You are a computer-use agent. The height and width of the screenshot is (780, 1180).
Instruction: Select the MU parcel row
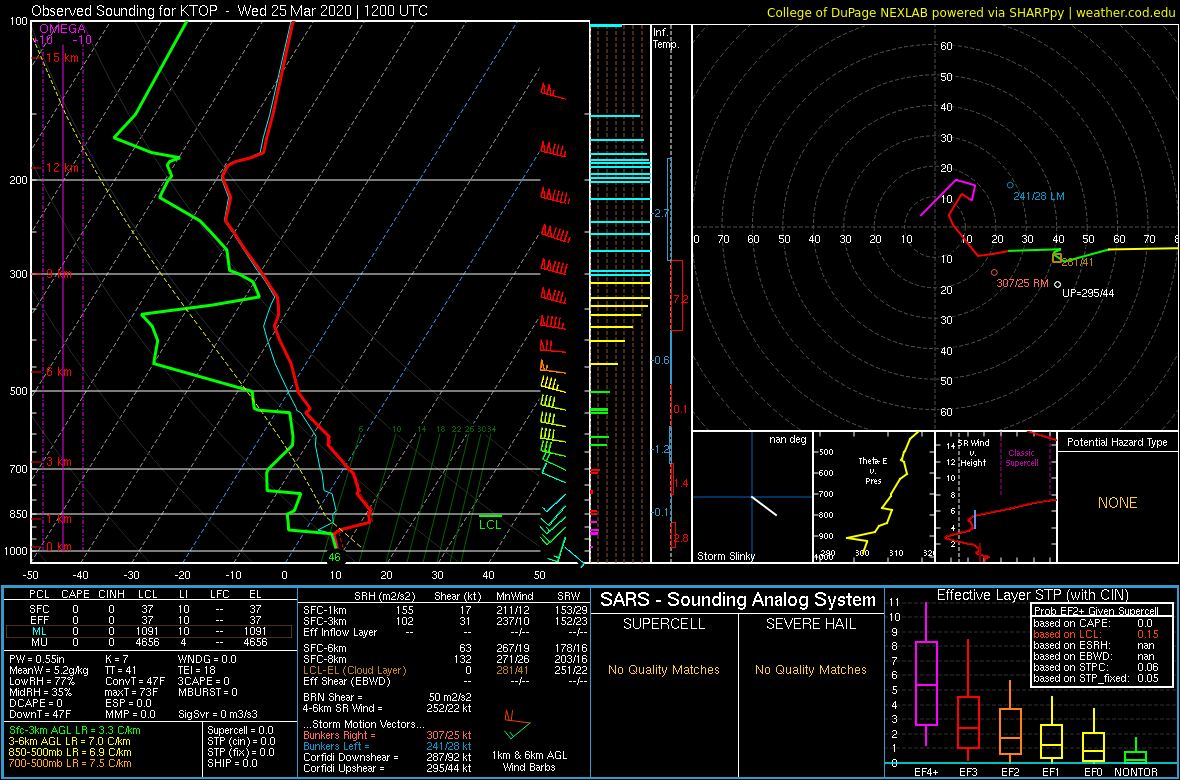148,644
